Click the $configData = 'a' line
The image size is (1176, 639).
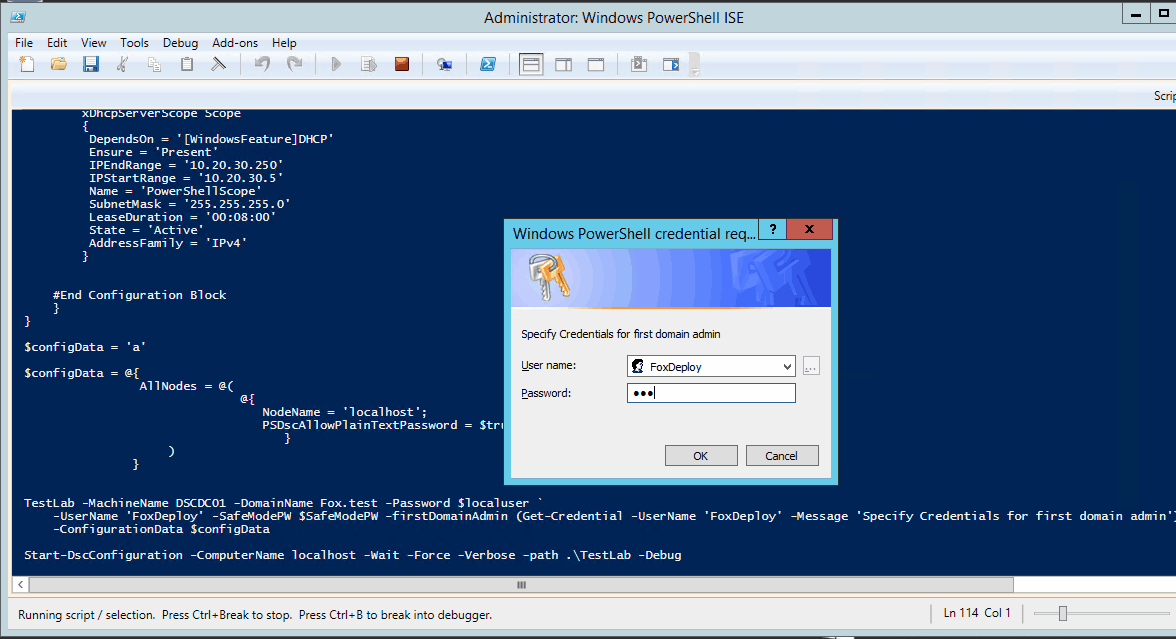tap(85, 346)
